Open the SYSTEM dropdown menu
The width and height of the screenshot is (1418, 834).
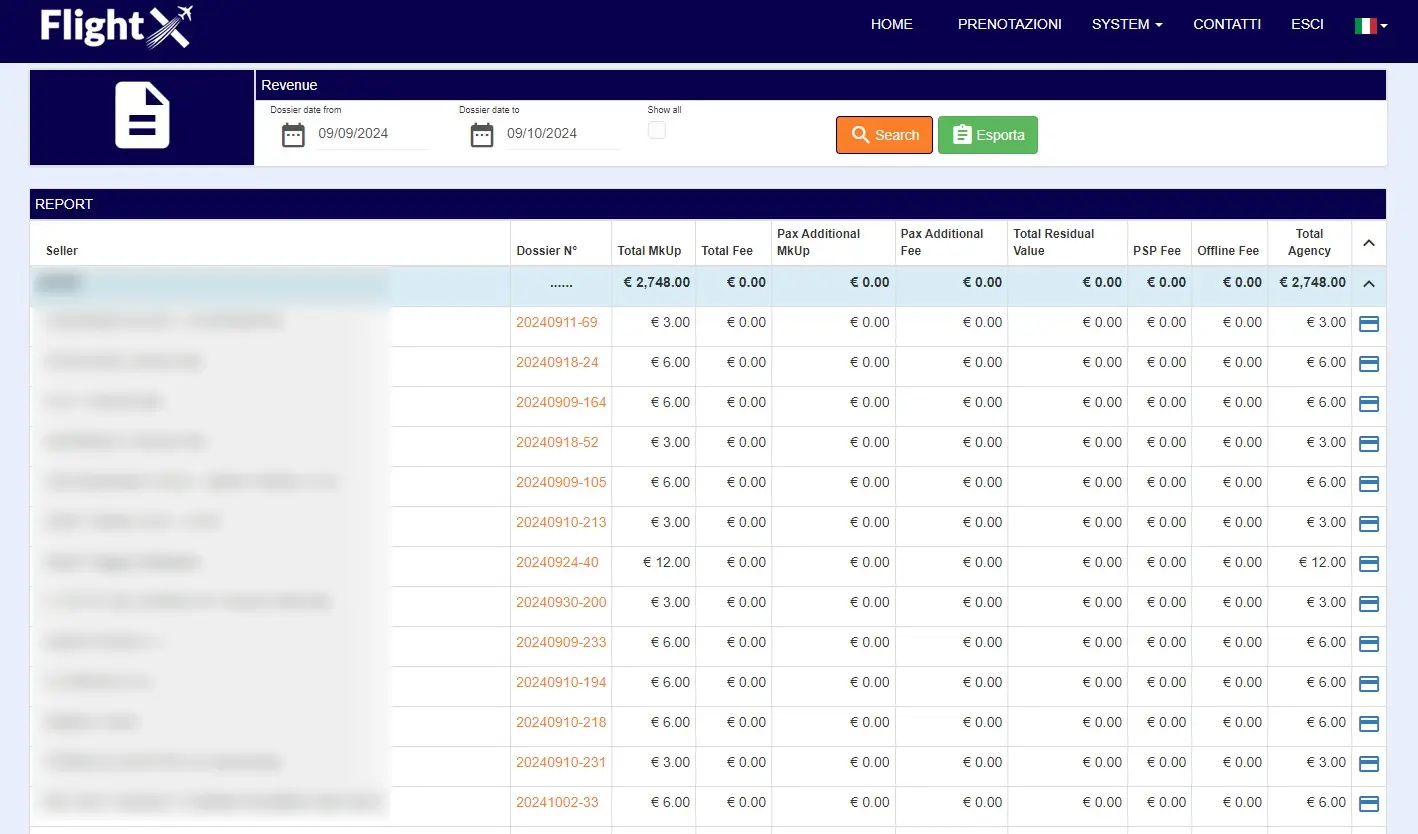coord(1126,24)
